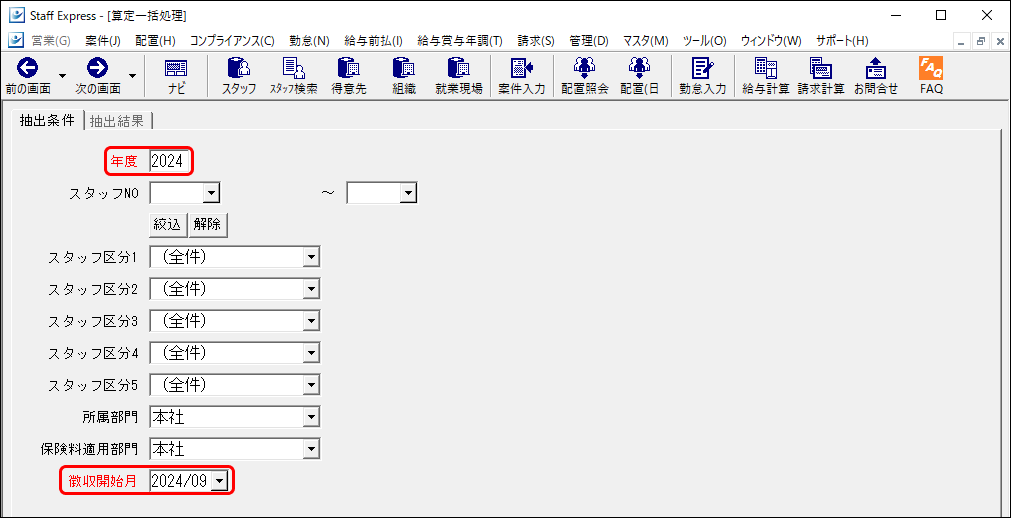Open the 給与賞与年調(T) menu

click(x=460, y=40)
